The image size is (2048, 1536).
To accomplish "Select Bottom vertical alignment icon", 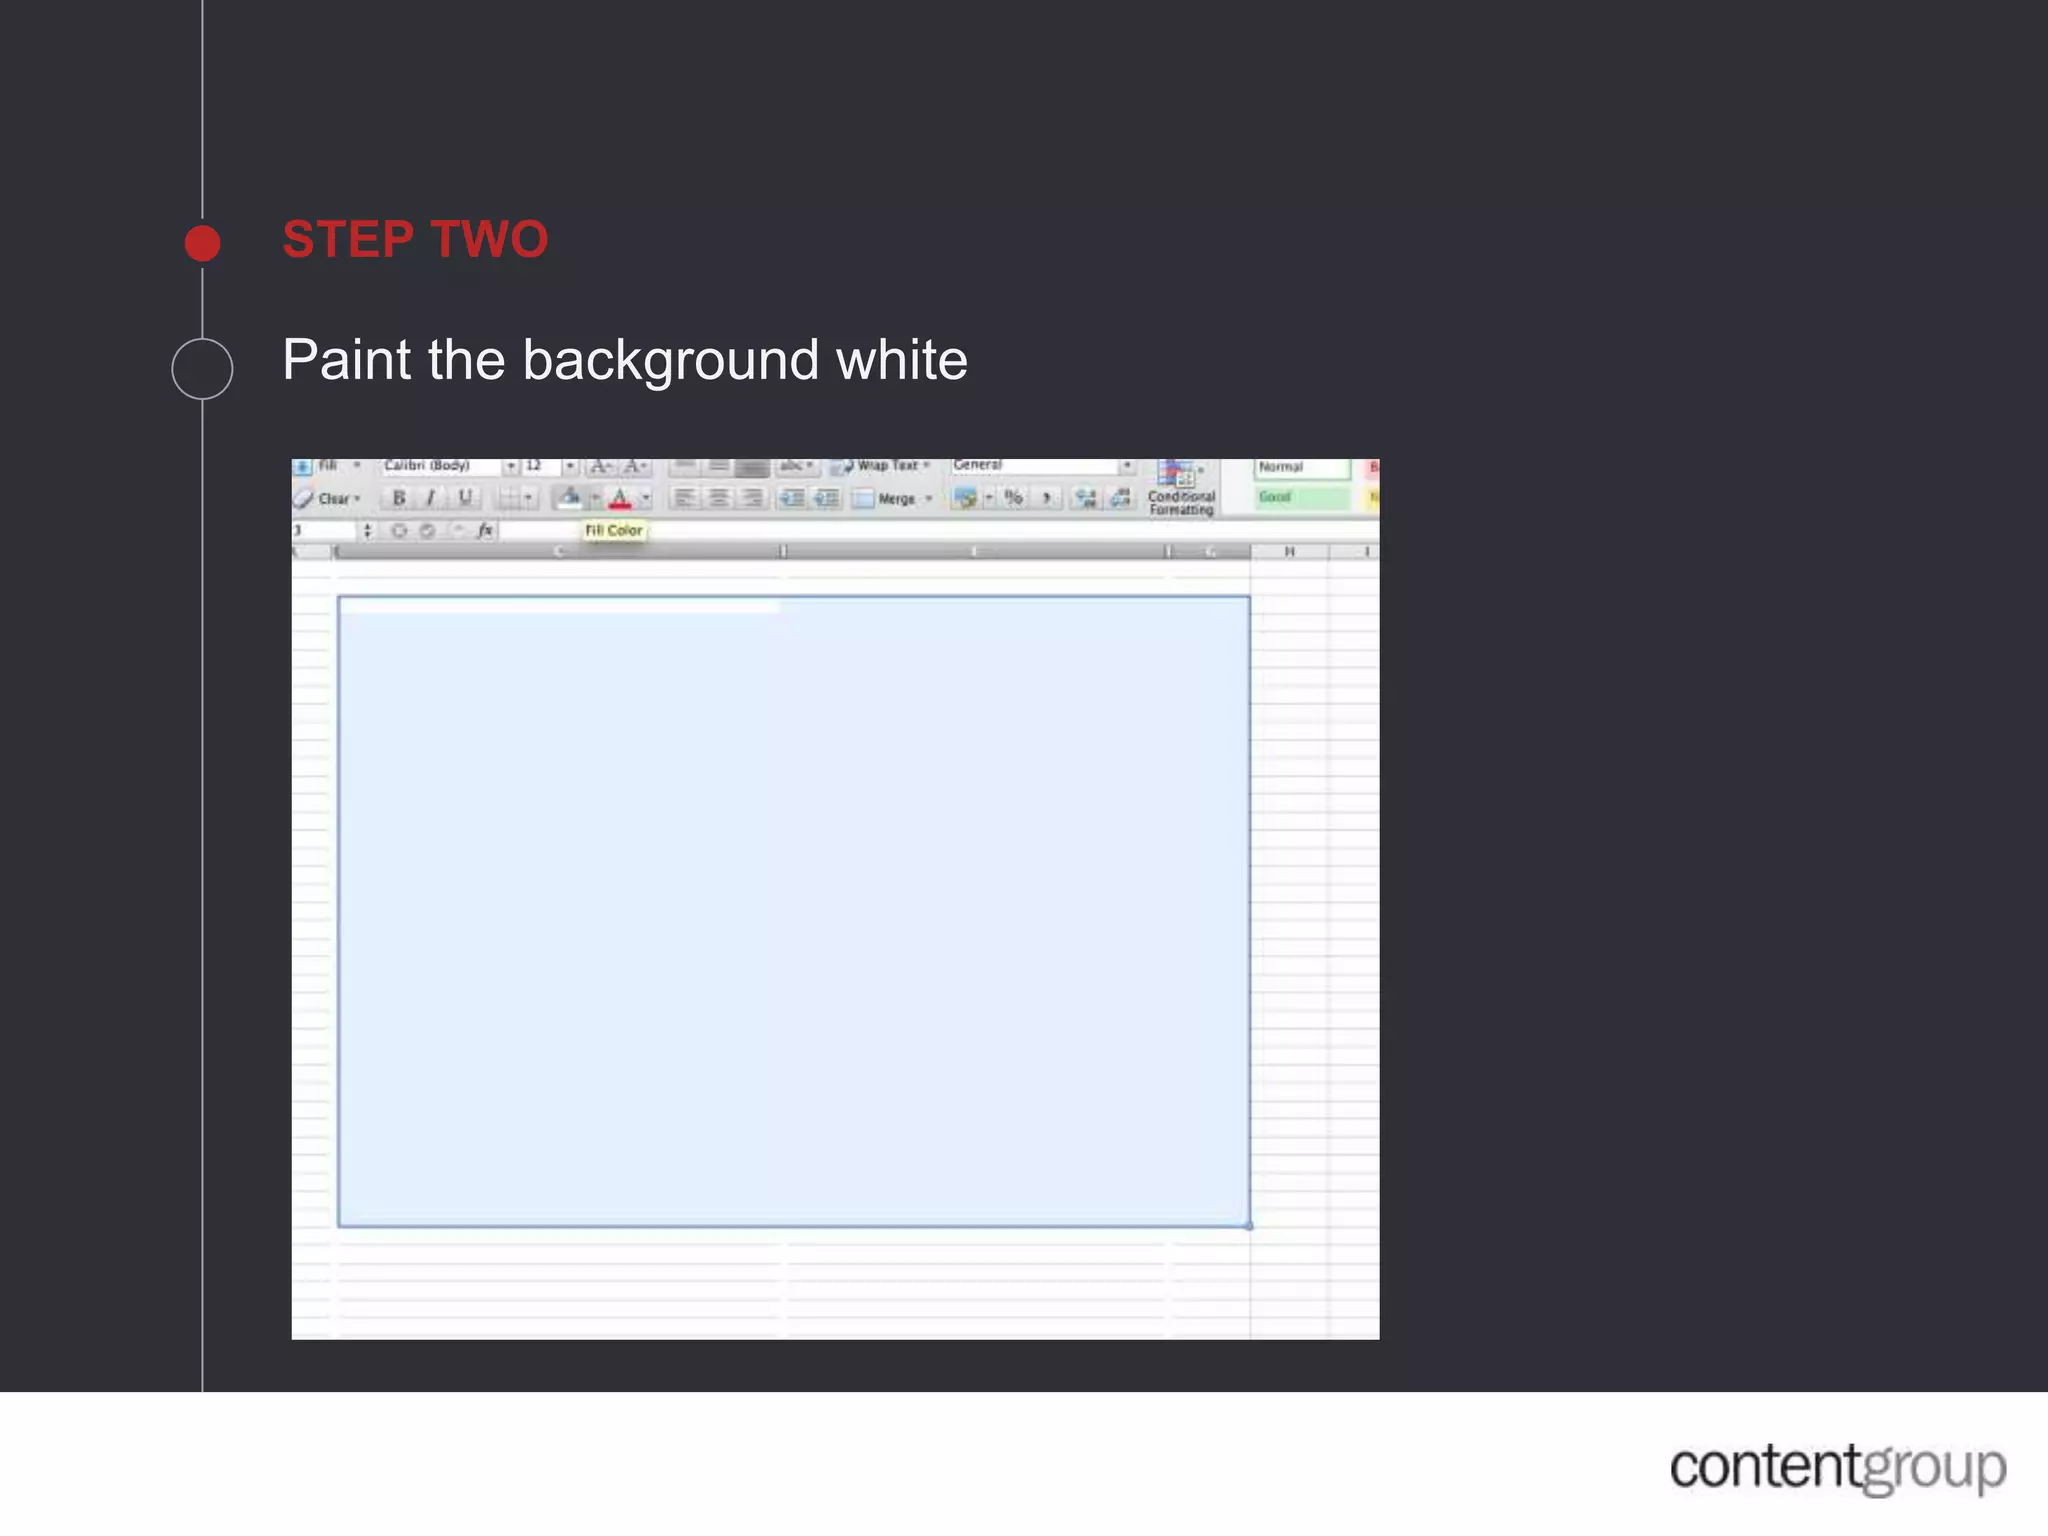I will [752, 466].
